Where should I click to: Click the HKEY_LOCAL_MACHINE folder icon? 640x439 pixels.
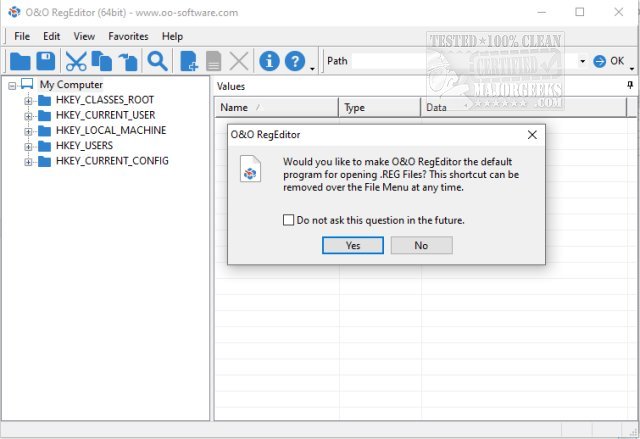point(44,131)
